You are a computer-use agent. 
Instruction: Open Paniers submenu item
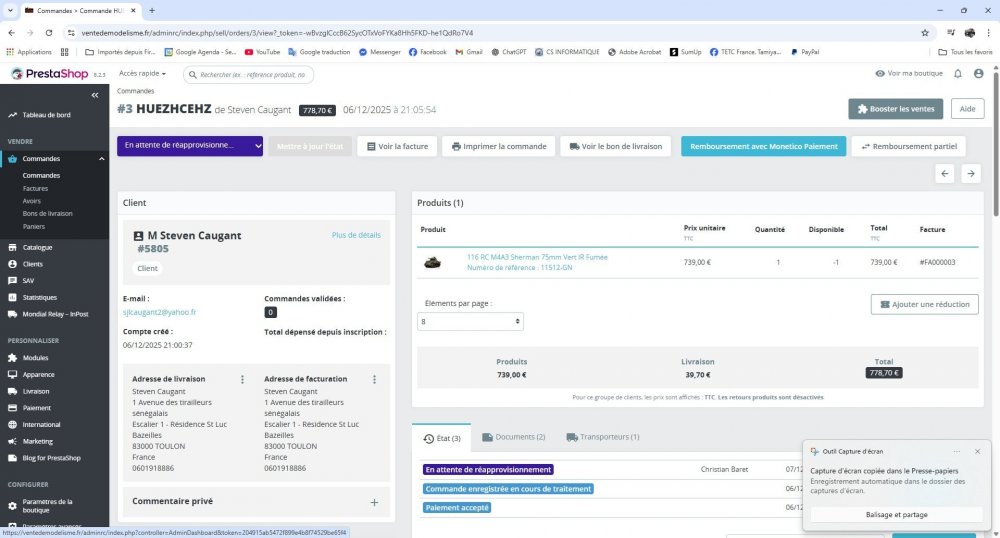34,226
